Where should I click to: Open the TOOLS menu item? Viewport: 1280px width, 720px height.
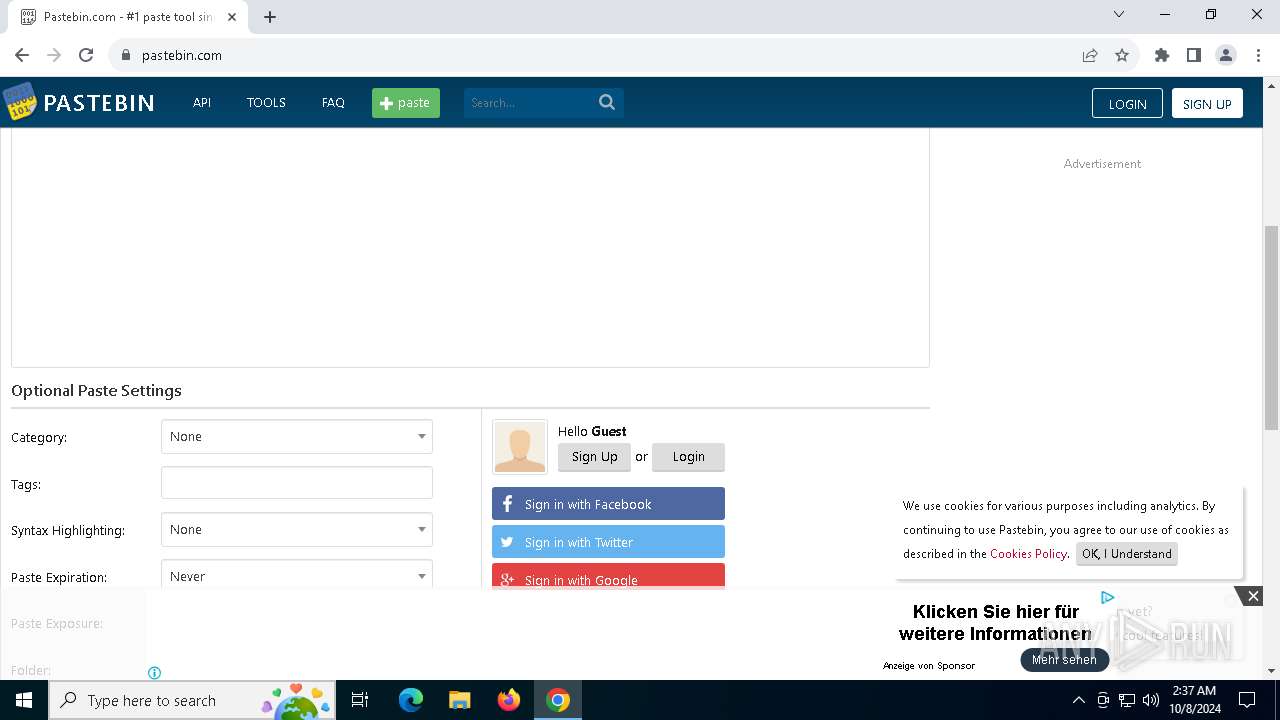click(x=266, y=103)
